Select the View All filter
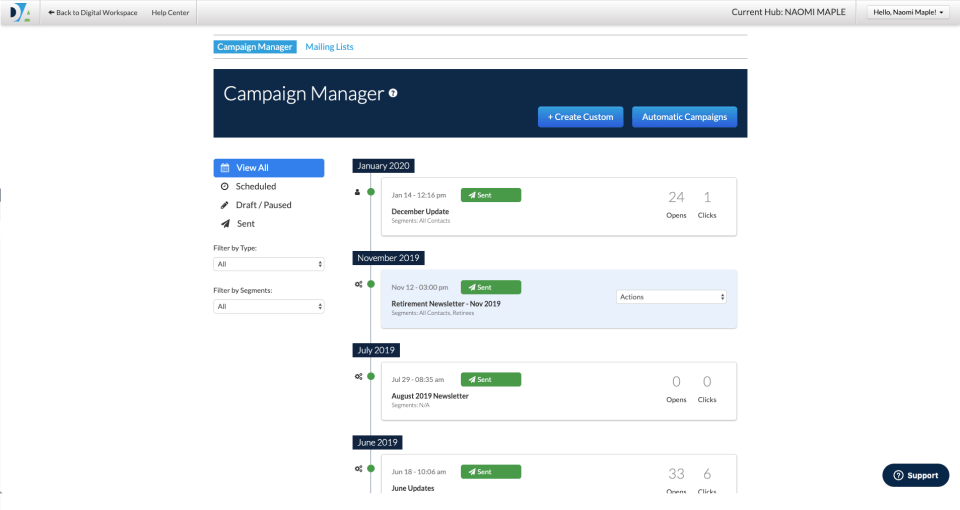Screen dimensions: 960x510 [269, 168]
